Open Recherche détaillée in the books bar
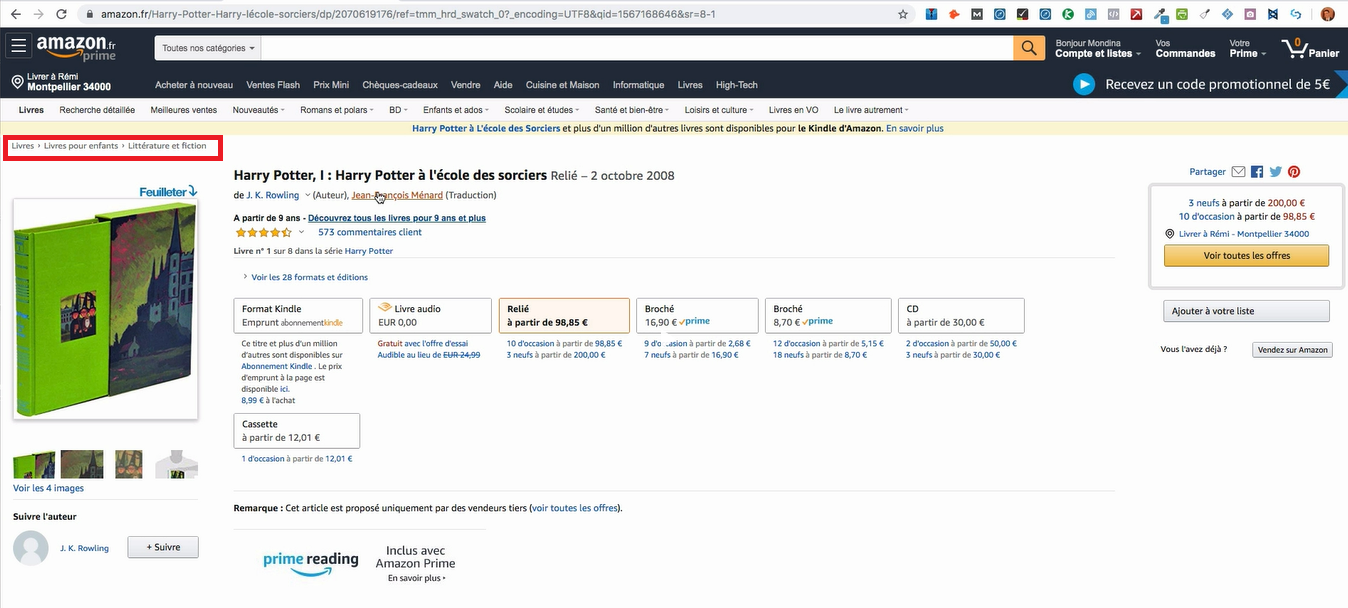The width and height of the screenshot is (1348, 608). click(x=97, y=110)
